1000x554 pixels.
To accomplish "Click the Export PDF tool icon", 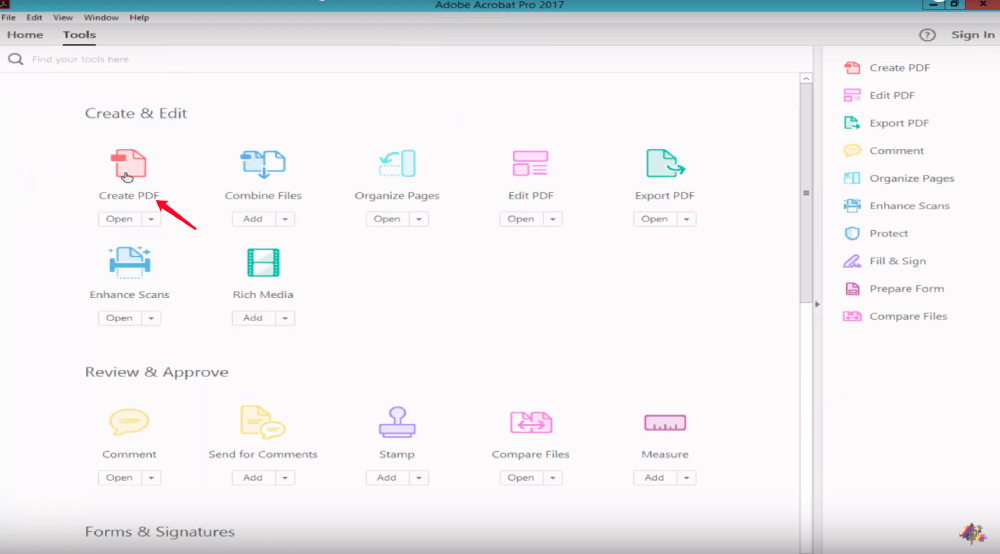I will (664, 164).
